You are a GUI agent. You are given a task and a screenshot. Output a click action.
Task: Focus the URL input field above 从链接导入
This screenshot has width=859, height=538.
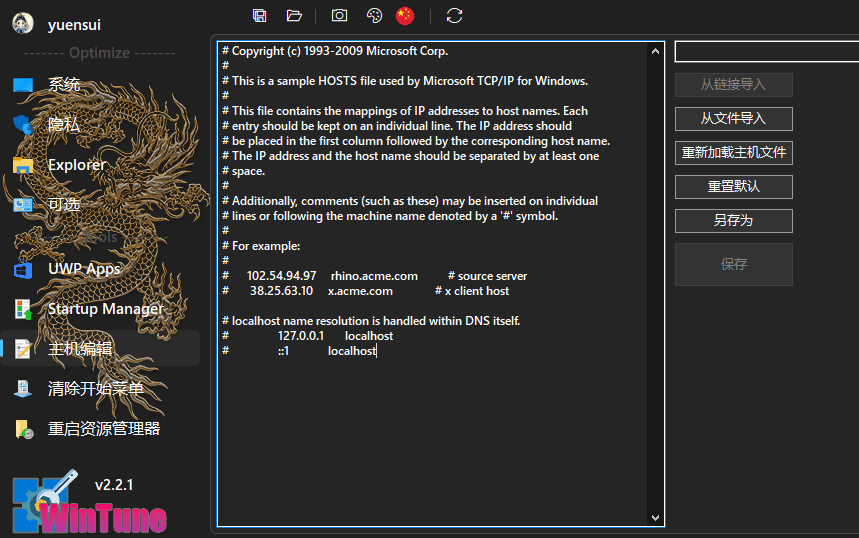tap(767, 51)
